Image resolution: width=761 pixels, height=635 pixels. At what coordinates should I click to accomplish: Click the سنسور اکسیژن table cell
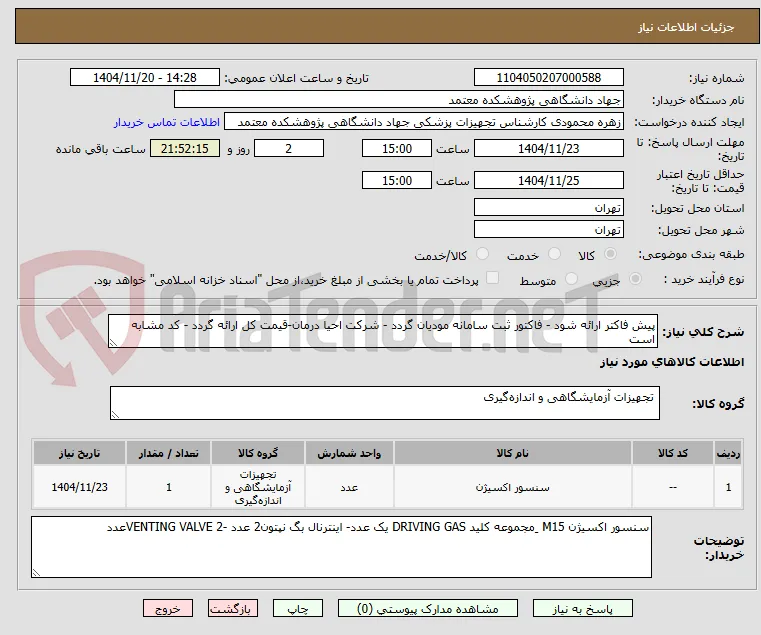tap(513, 487)
